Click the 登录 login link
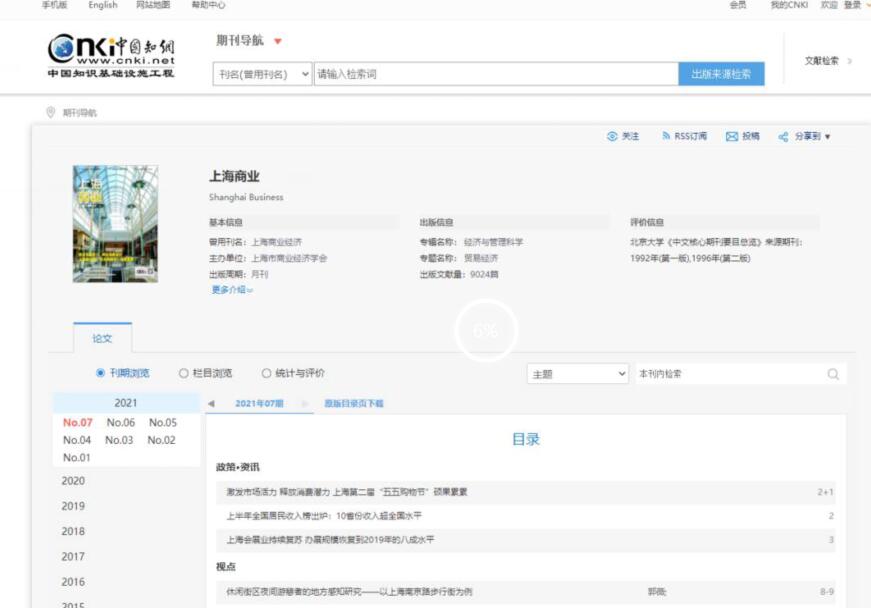 pos(852,5)
